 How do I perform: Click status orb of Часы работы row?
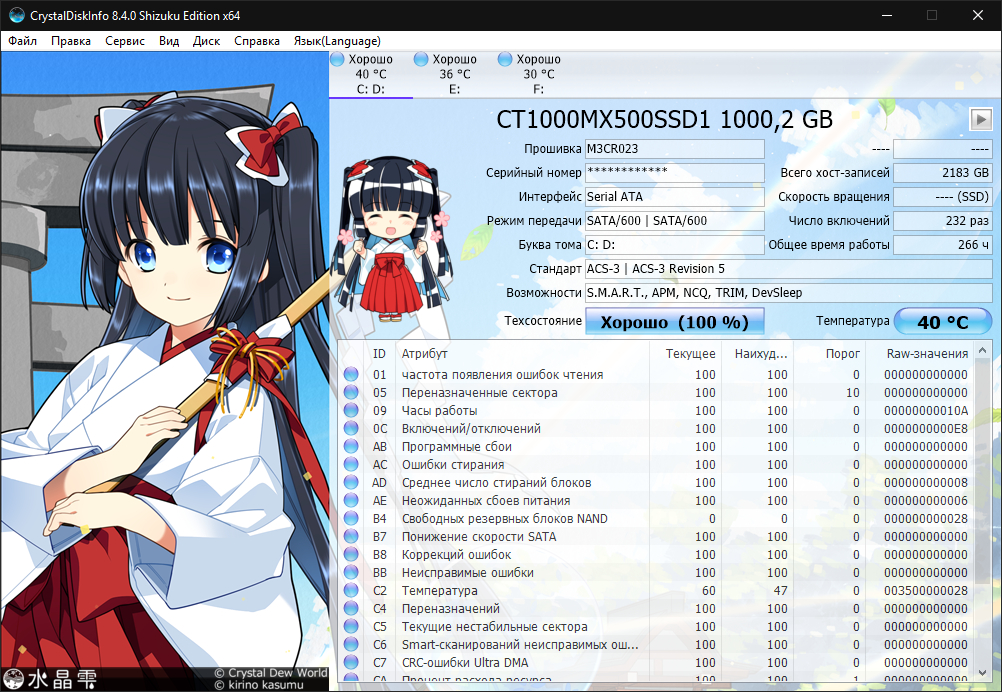click(x=351, y=410)
